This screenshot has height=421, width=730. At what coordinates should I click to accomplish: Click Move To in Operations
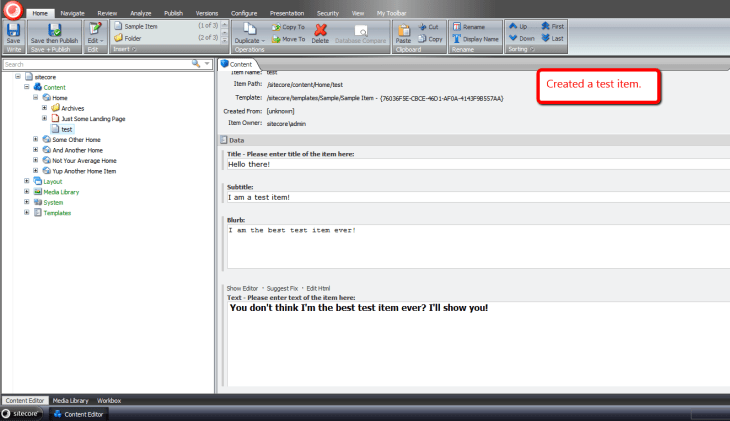point(289,39)
